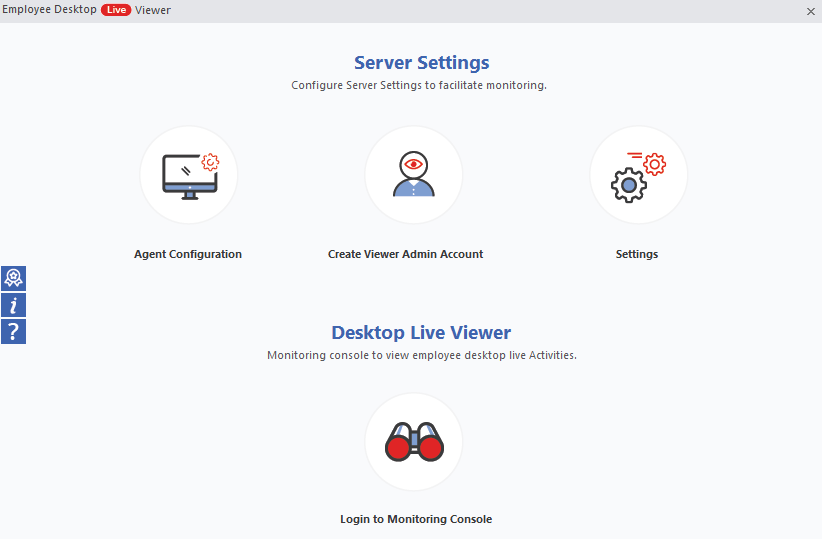The image size is (822, 539).
Task: Click the Settings text label
Action: [636, 254]
